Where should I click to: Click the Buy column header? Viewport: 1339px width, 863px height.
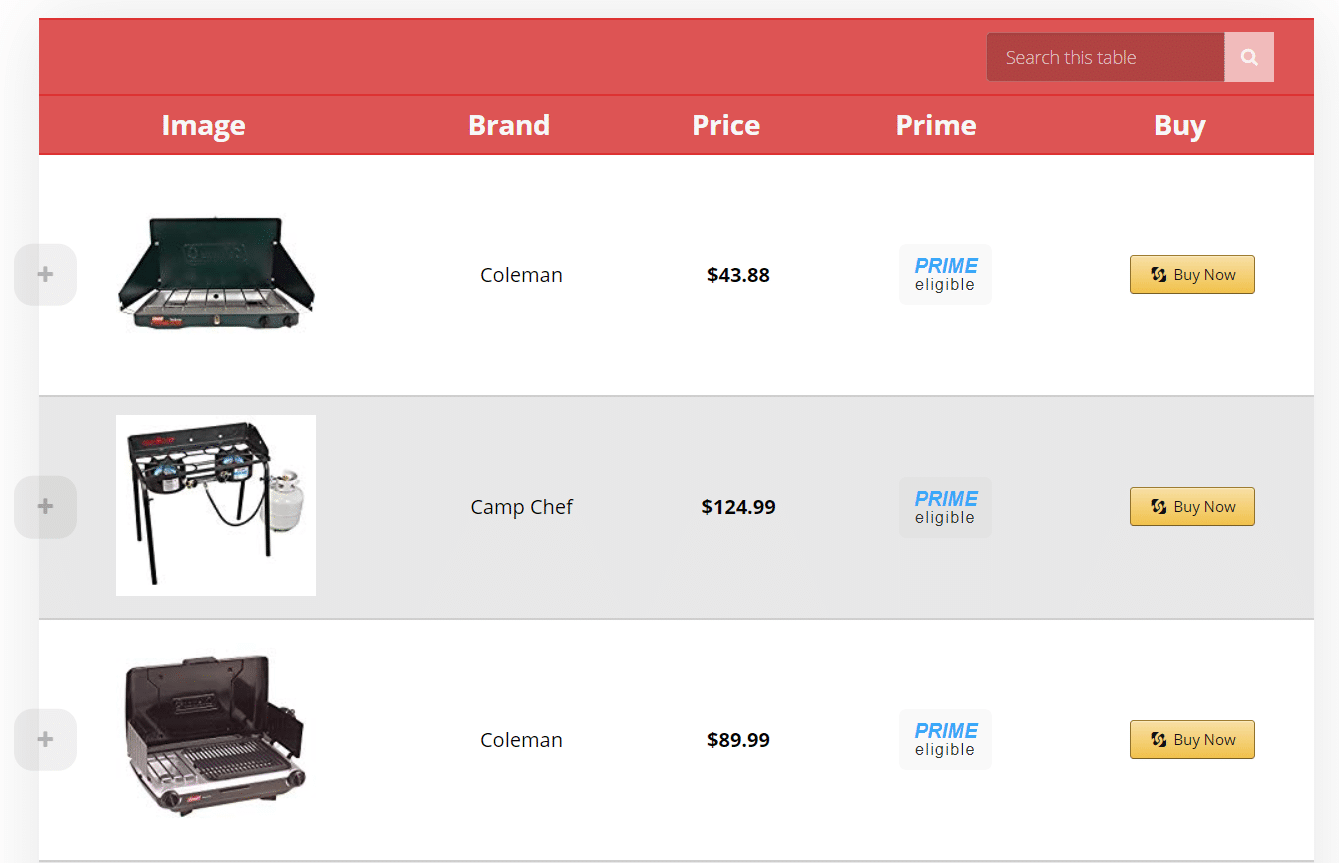pos(1180,125)
